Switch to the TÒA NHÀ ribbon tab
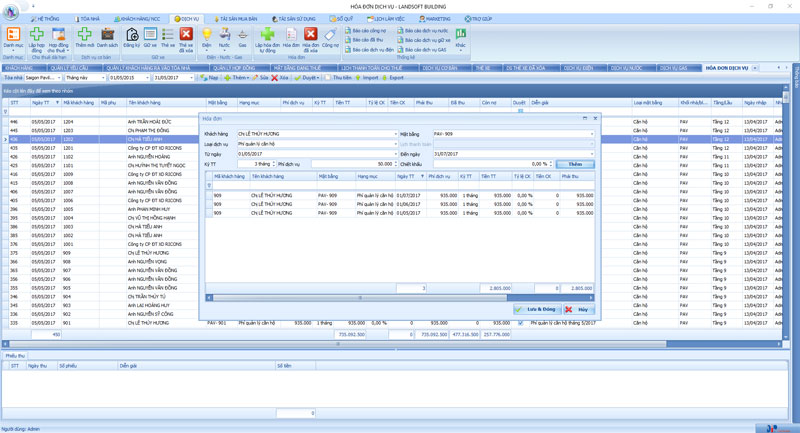 coord(88,19)
